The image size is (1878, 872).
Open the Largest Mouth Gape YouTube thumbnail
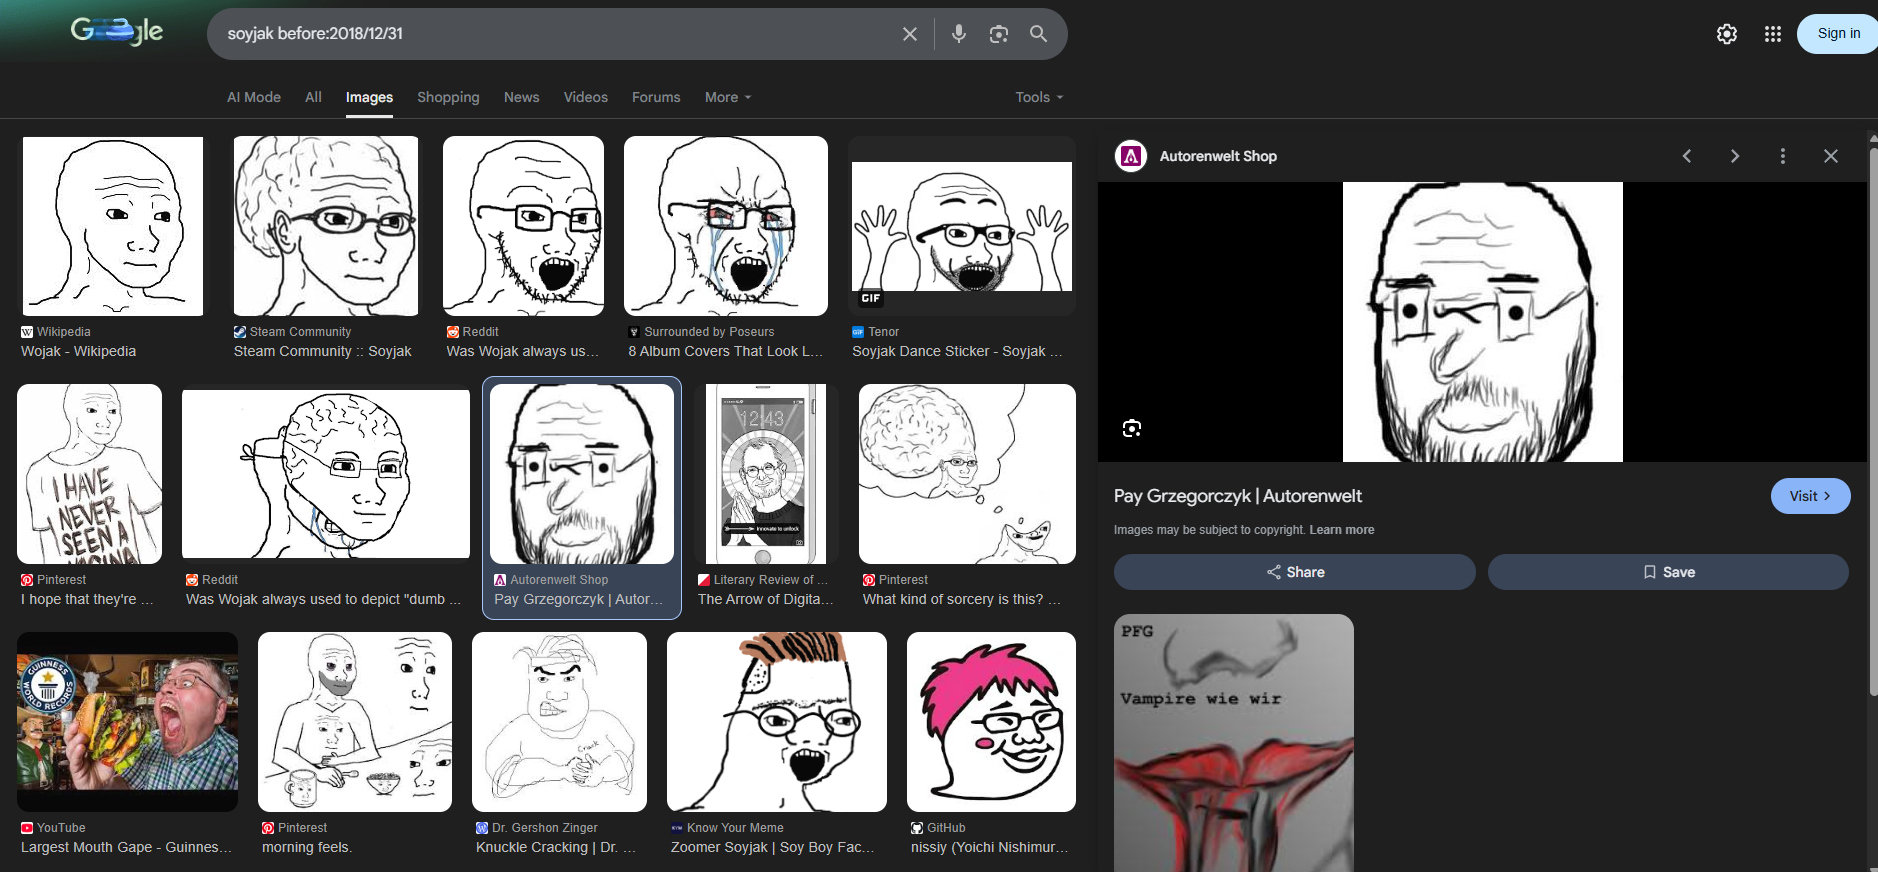(x=127, y=722)
